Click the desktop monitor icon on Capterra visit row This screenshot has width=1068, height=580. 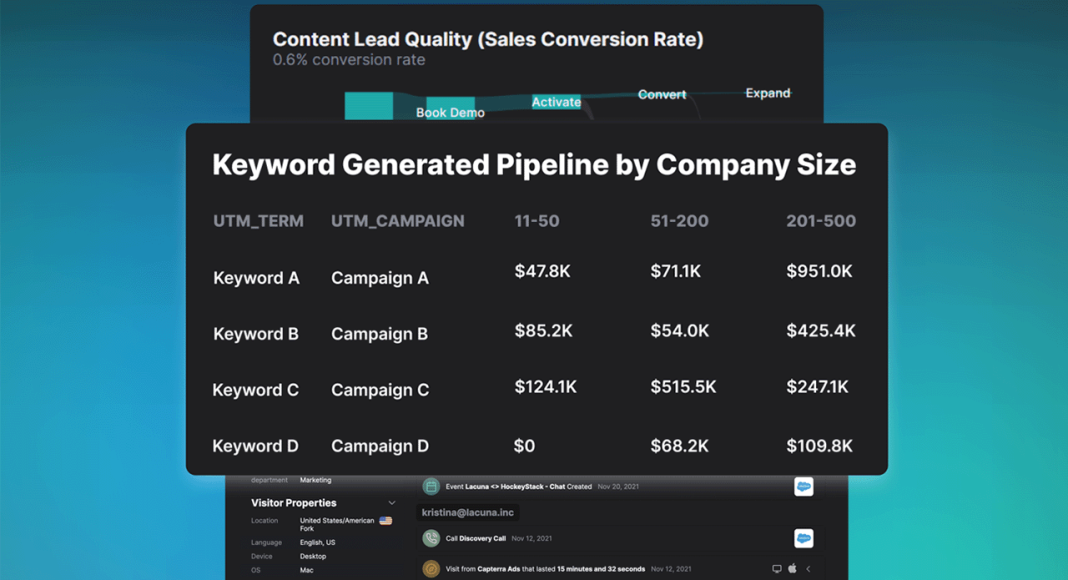[x=776, y=569]
